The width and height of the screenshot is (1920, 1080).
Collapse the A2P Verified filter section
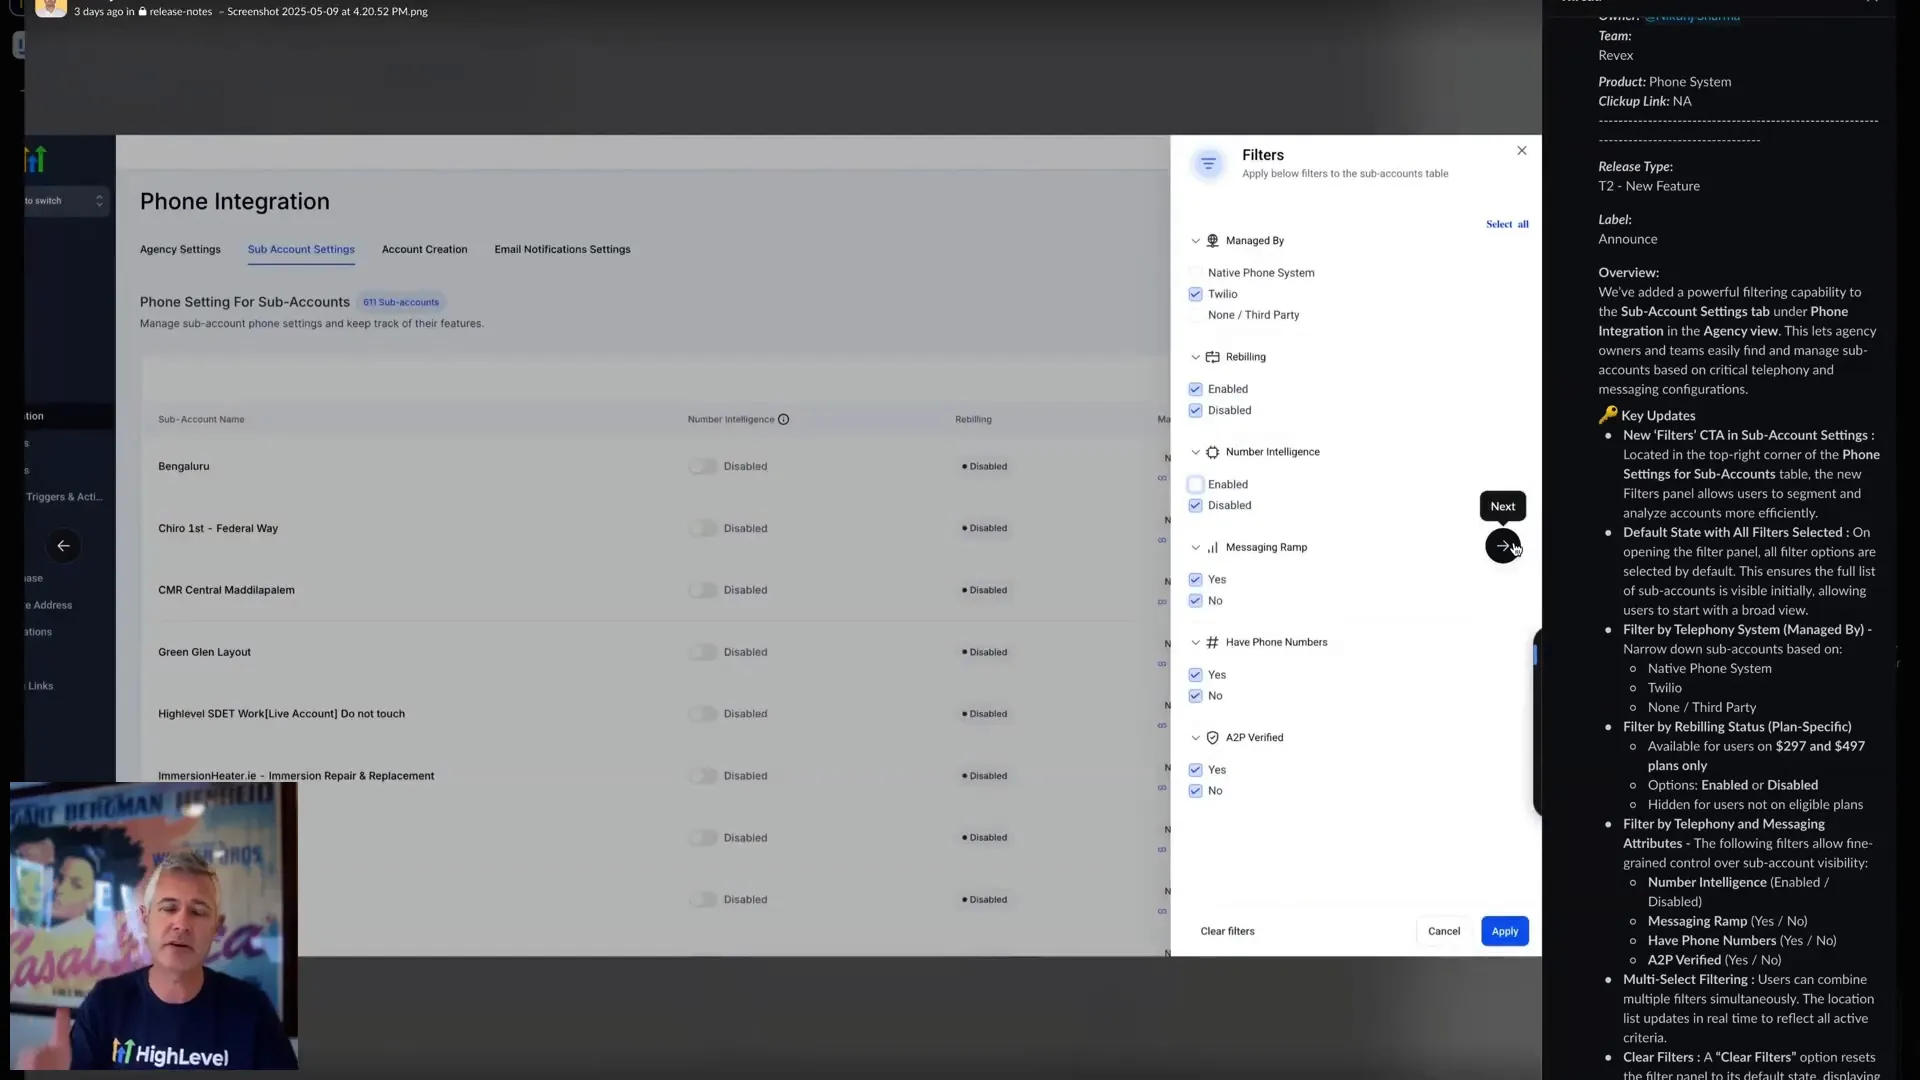tap(1195, 738)
